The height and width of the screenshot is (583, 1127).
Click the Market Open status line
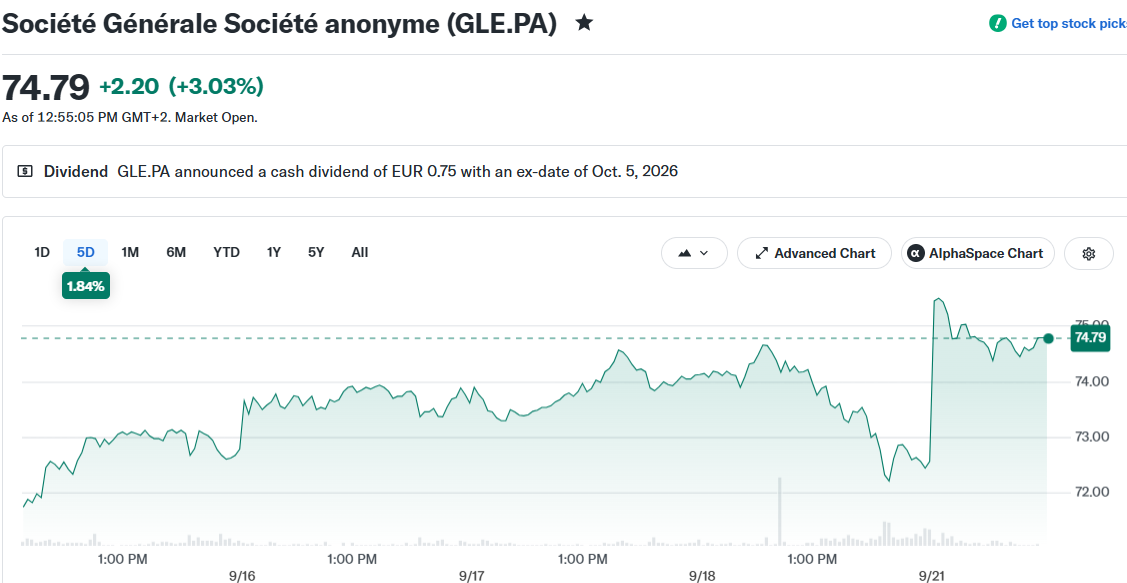[130, 117]
